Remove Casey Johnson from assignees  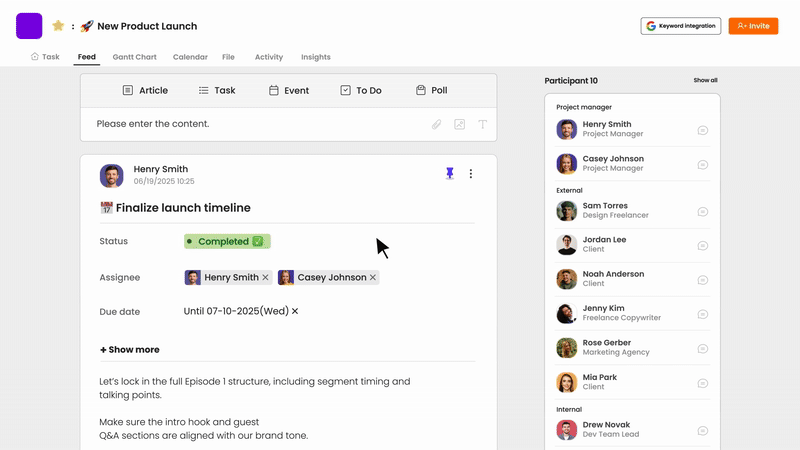point(373,278)
